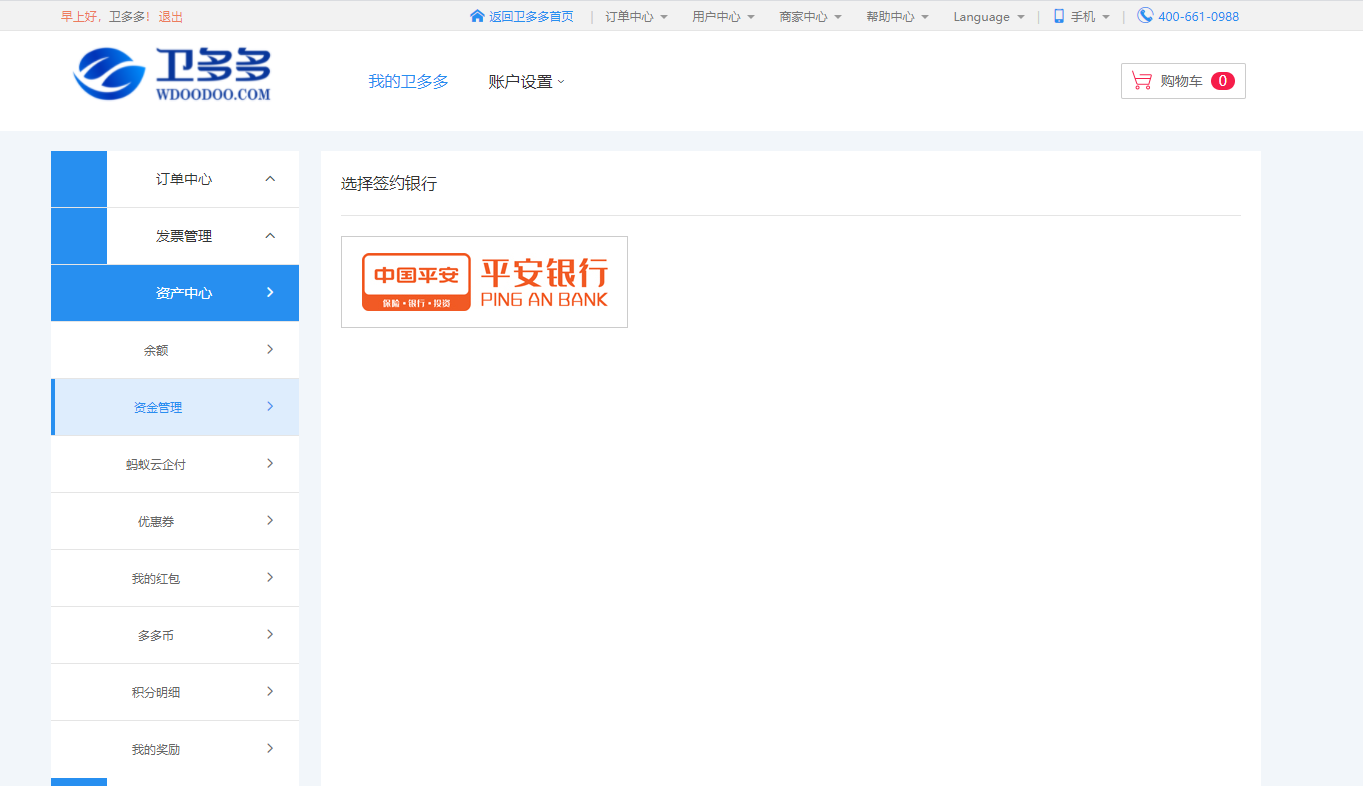Click the chevron arrow in the 多多币 row

(270, 634)
